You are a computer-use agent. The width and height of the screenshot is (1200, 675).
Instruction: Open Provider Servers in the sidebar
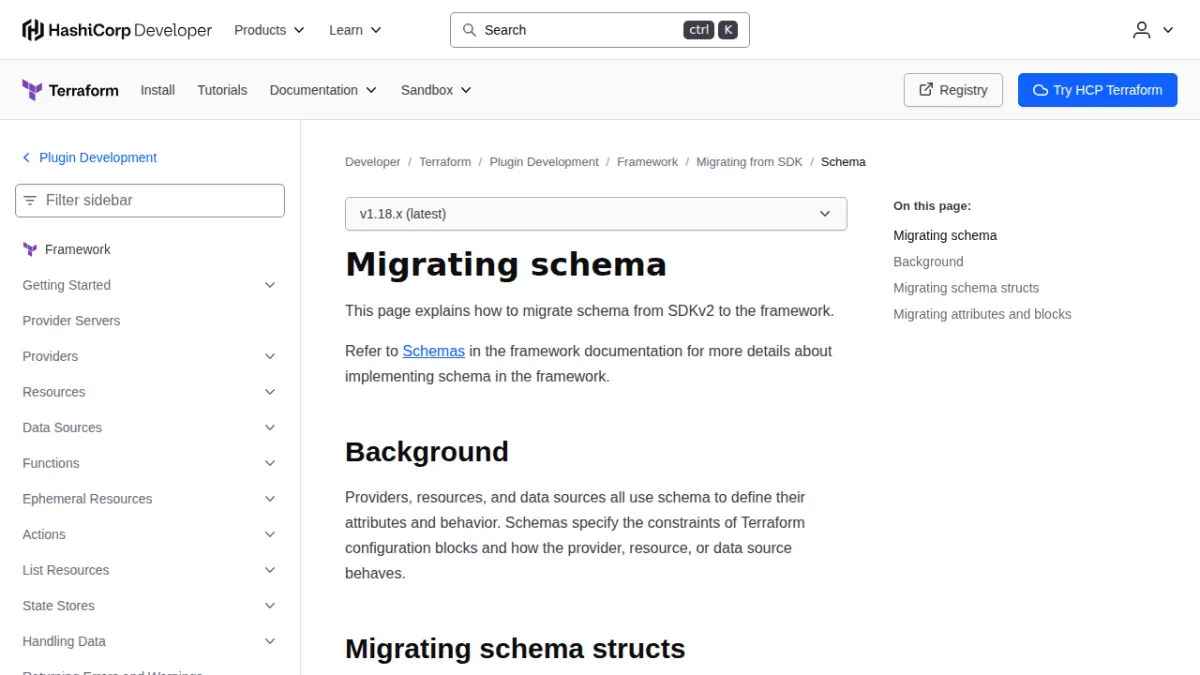(x=71, y=321)
